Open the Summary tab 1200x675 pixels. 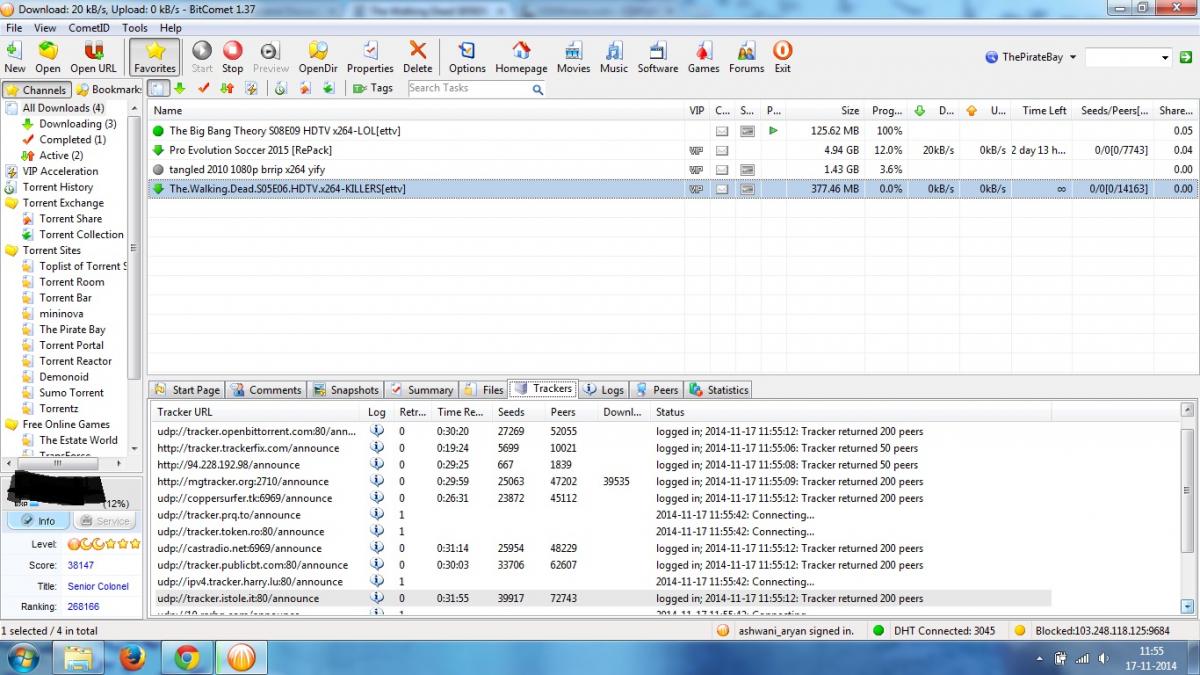click(422, 390)
